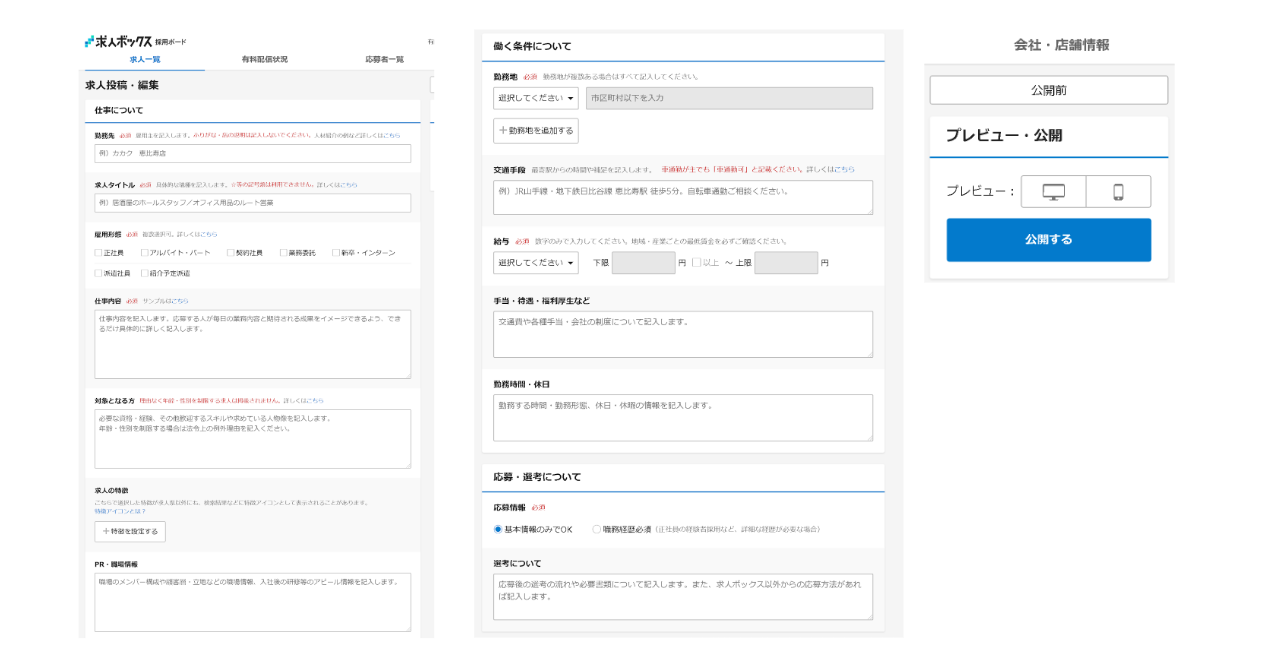Switch to the 有料配信状況 tab
1280x662 pixels.
265,60
